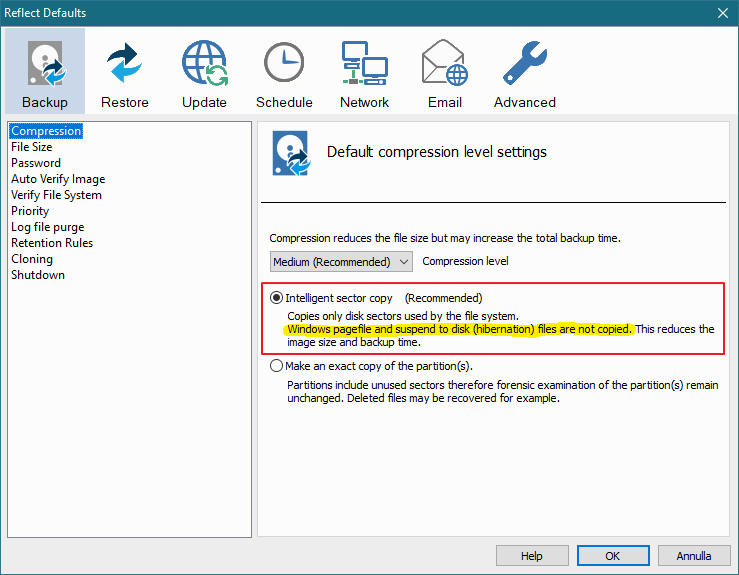Close the Reflect Defaults dialog
Viewport: 739px width, 575px height.
(723, 13)
